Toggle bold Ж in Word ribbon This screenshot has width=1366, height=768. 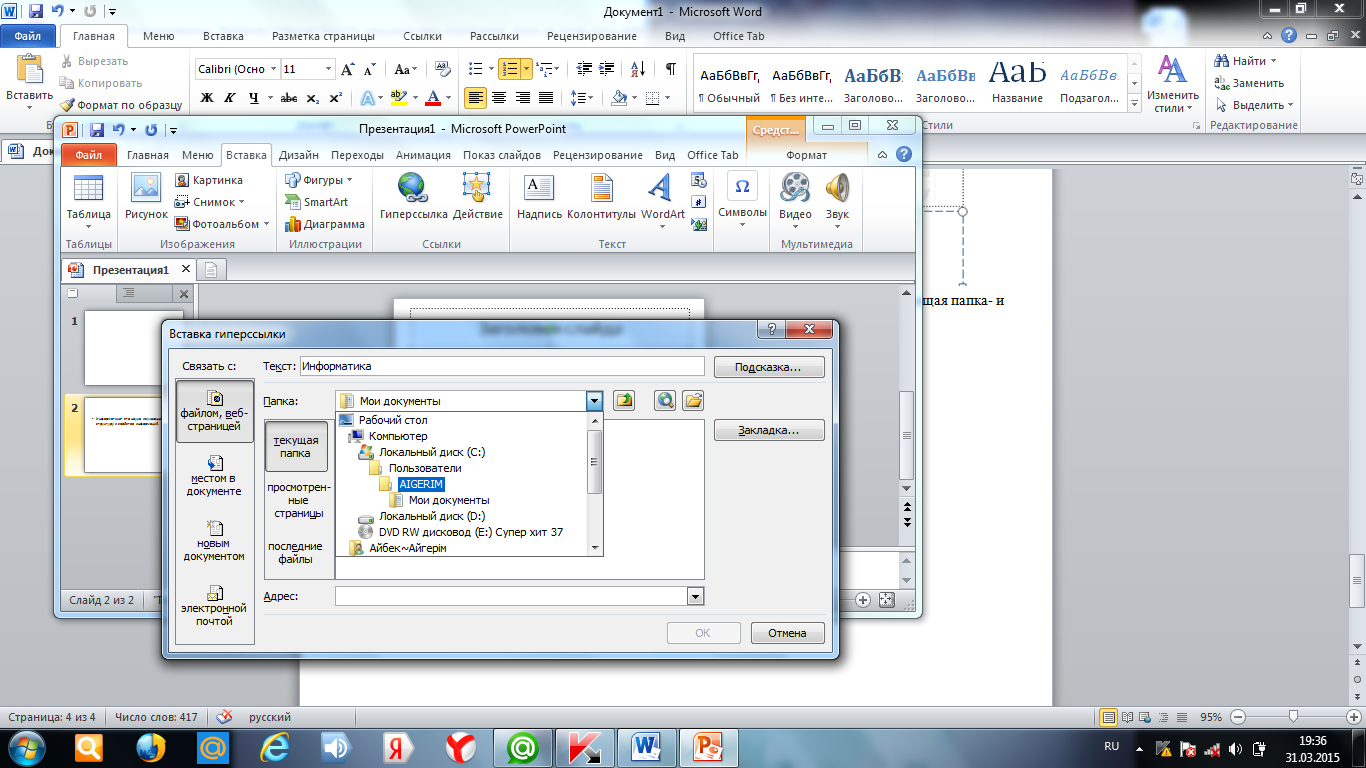207,98
